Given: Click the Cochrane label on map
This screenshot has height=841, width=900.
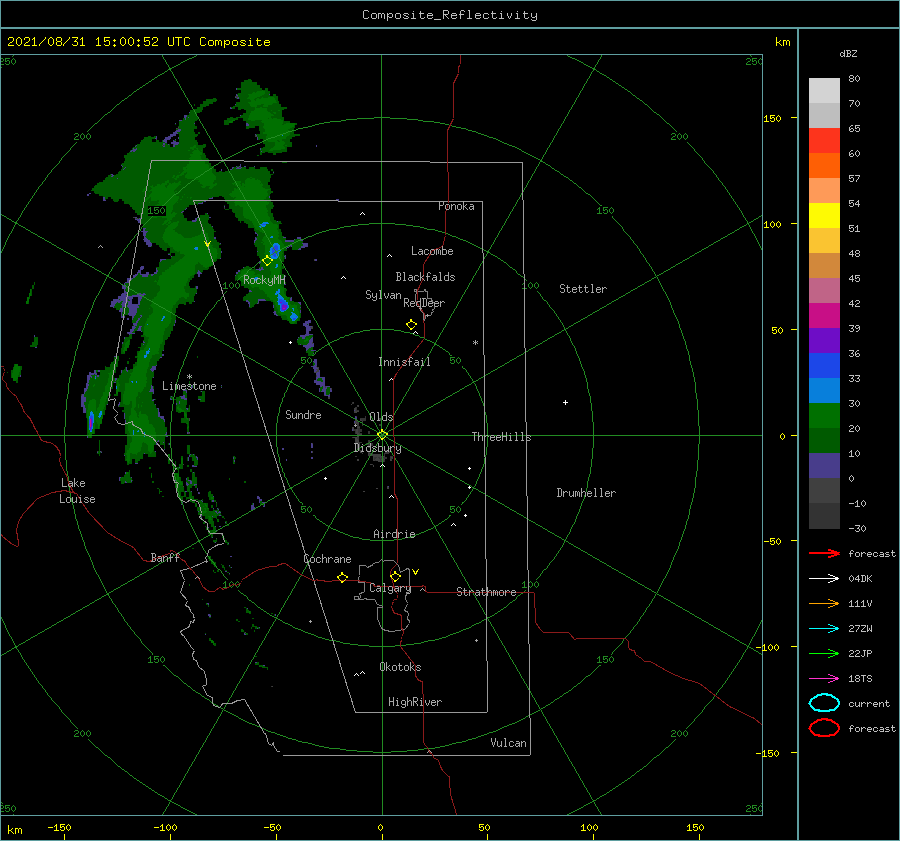Looking at the screenshot, I should pos(327,559).
